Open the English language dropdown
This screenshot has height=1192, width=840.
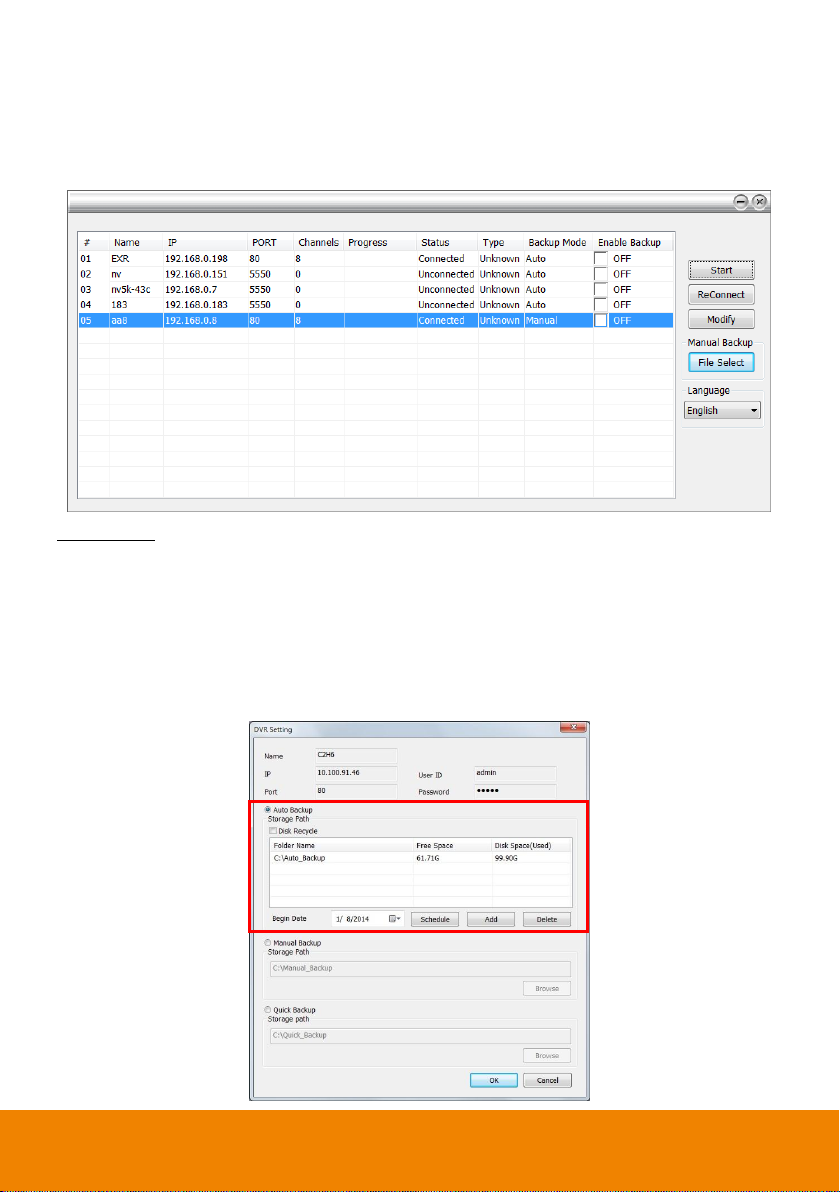[721, 411]
